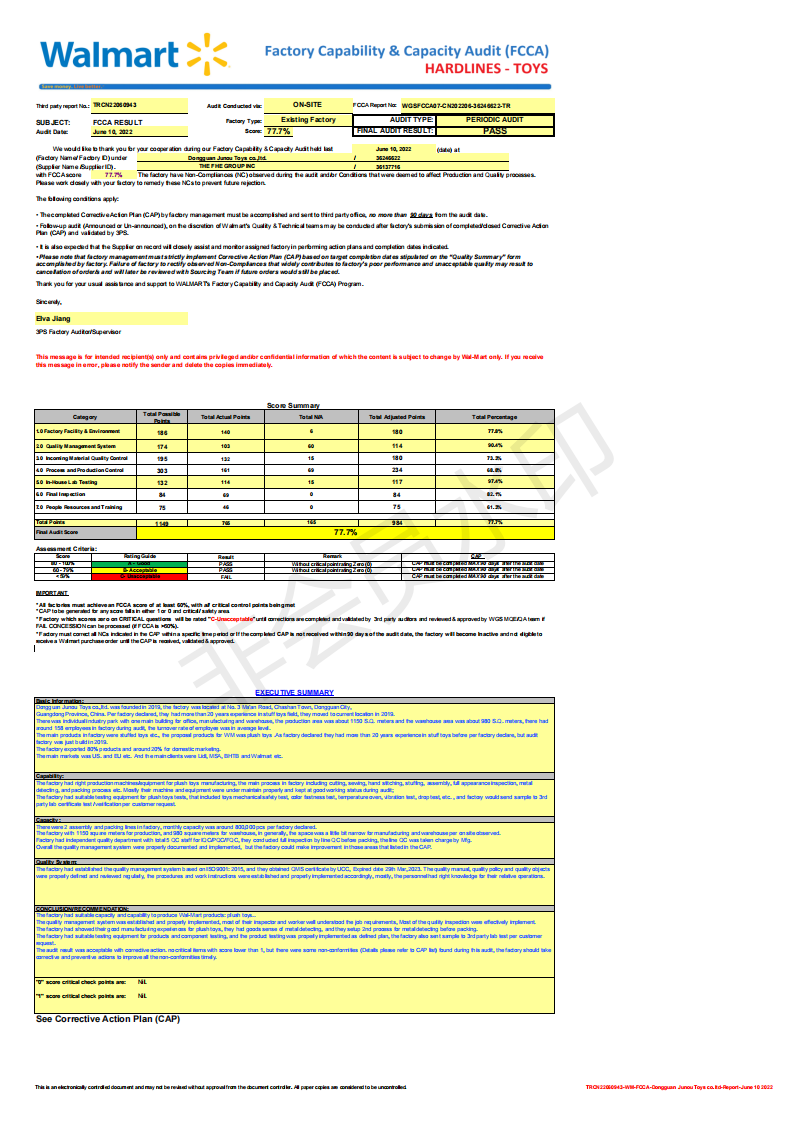Click the red confidentiality notice paragraph
Image resolution: width=794 pixels, height=1123 pixels.
[x=290, y=361]
